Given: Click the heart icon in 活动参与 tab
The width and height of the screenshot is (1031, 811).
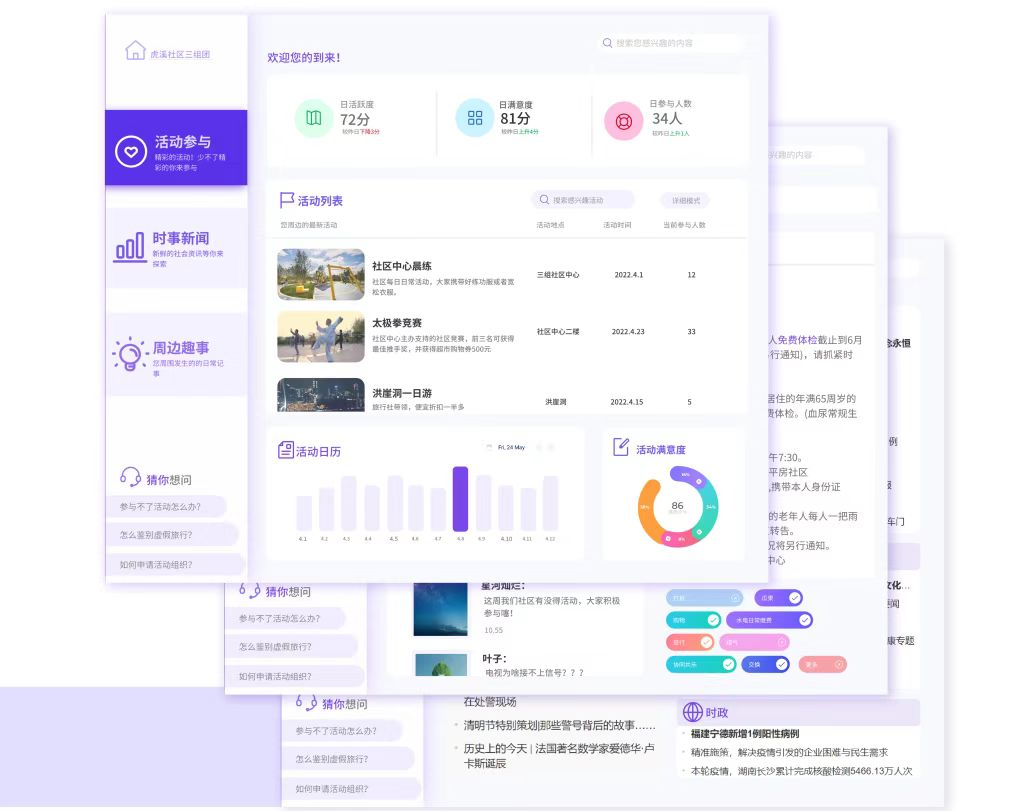Looking at the screenshot, I should pos(131,151).
